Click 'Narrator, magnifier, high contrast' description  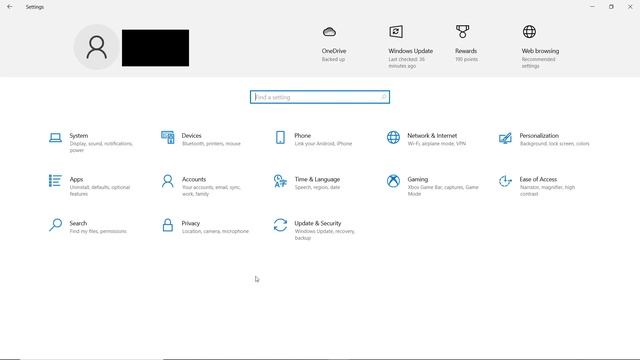click(x=547, y=191)
